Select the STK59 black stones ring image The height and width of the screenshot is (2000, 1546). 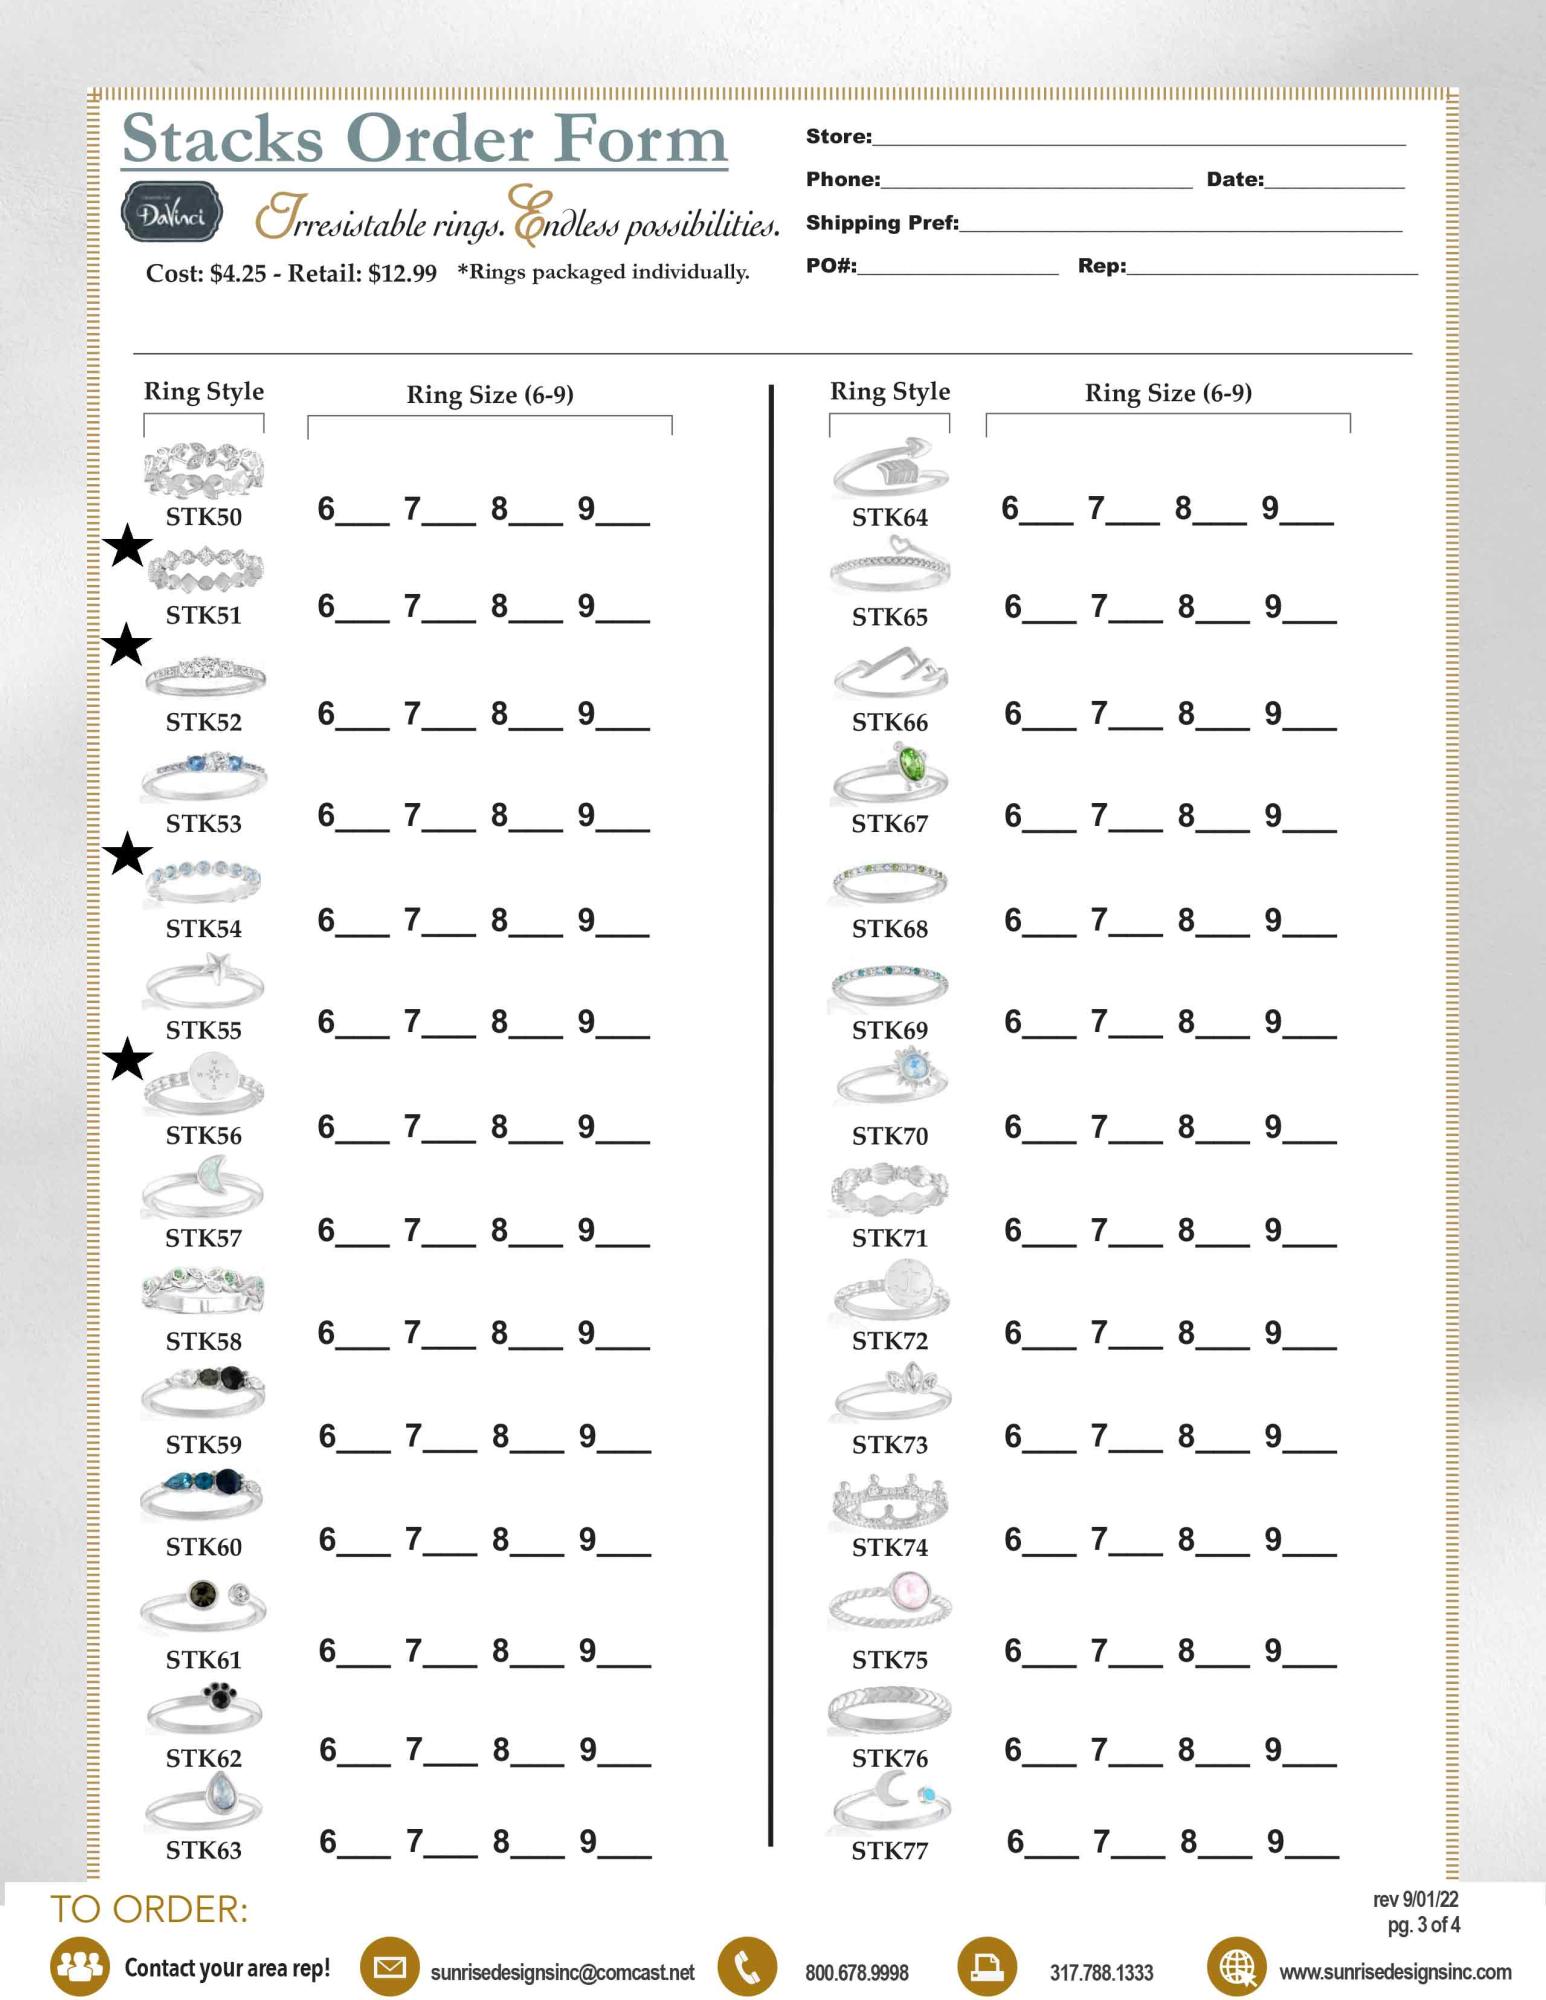(203, 1391)
